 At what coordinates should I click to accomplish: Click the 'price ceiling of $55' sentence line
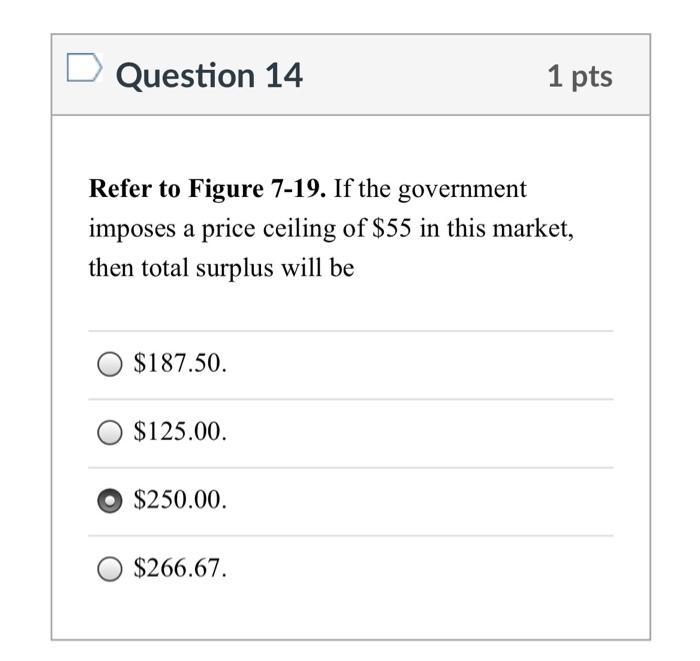tap(331, 229)
